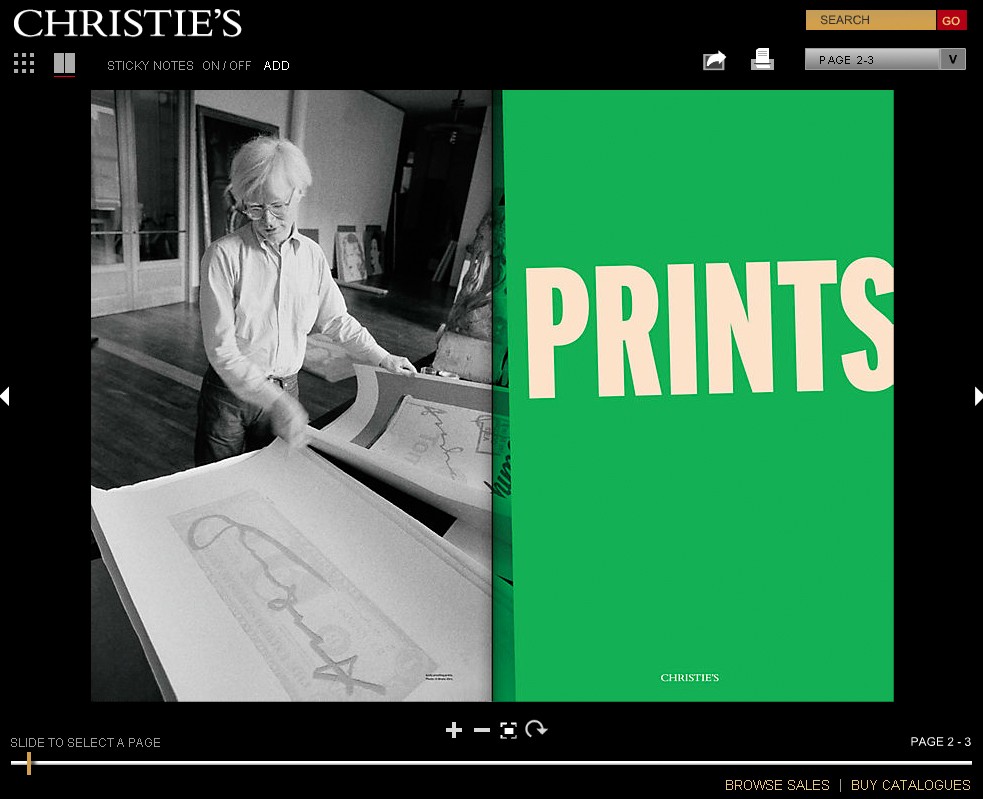This screenshot has width=983, height=799.
Task: Click the Christie's logo
Action: coord(127,23)
